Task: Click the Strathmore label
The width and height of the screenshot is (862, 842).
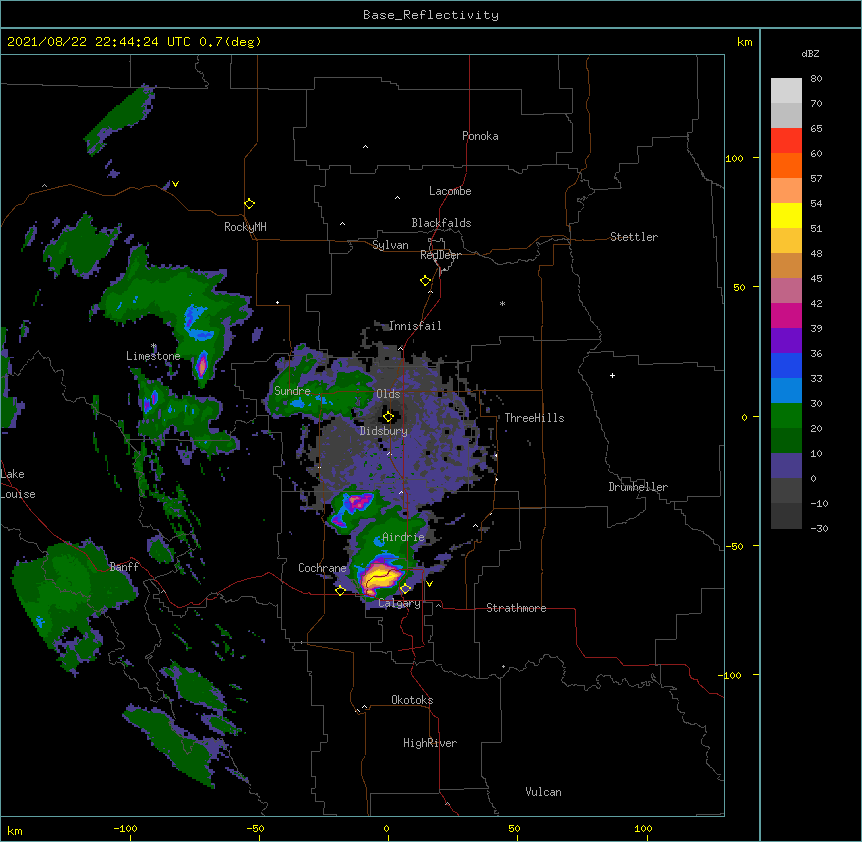Action: pos(516,608)
